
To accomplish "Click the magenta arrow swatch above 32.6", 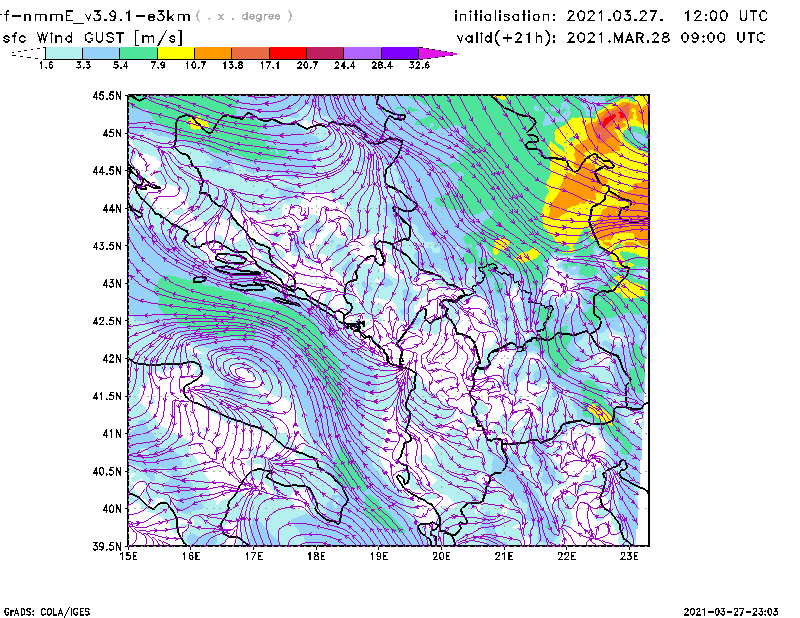I will click(437, 53).
